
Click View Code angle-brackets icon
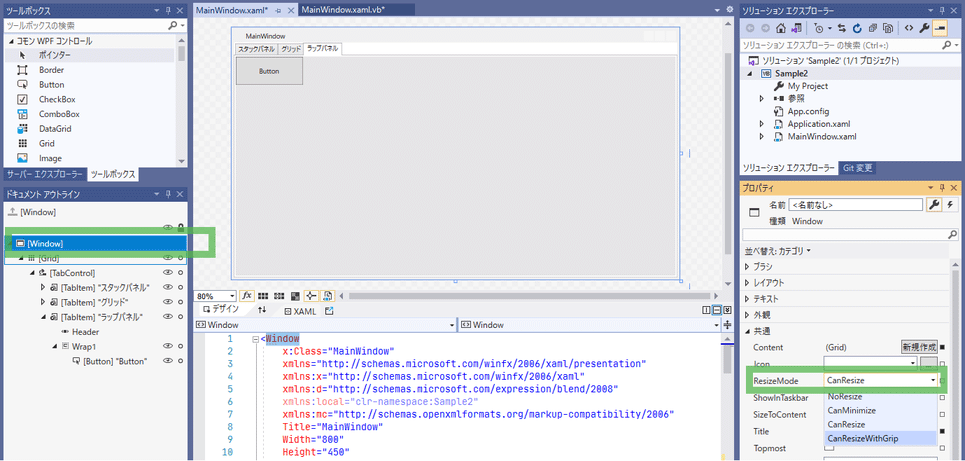(x=908, y=28)
